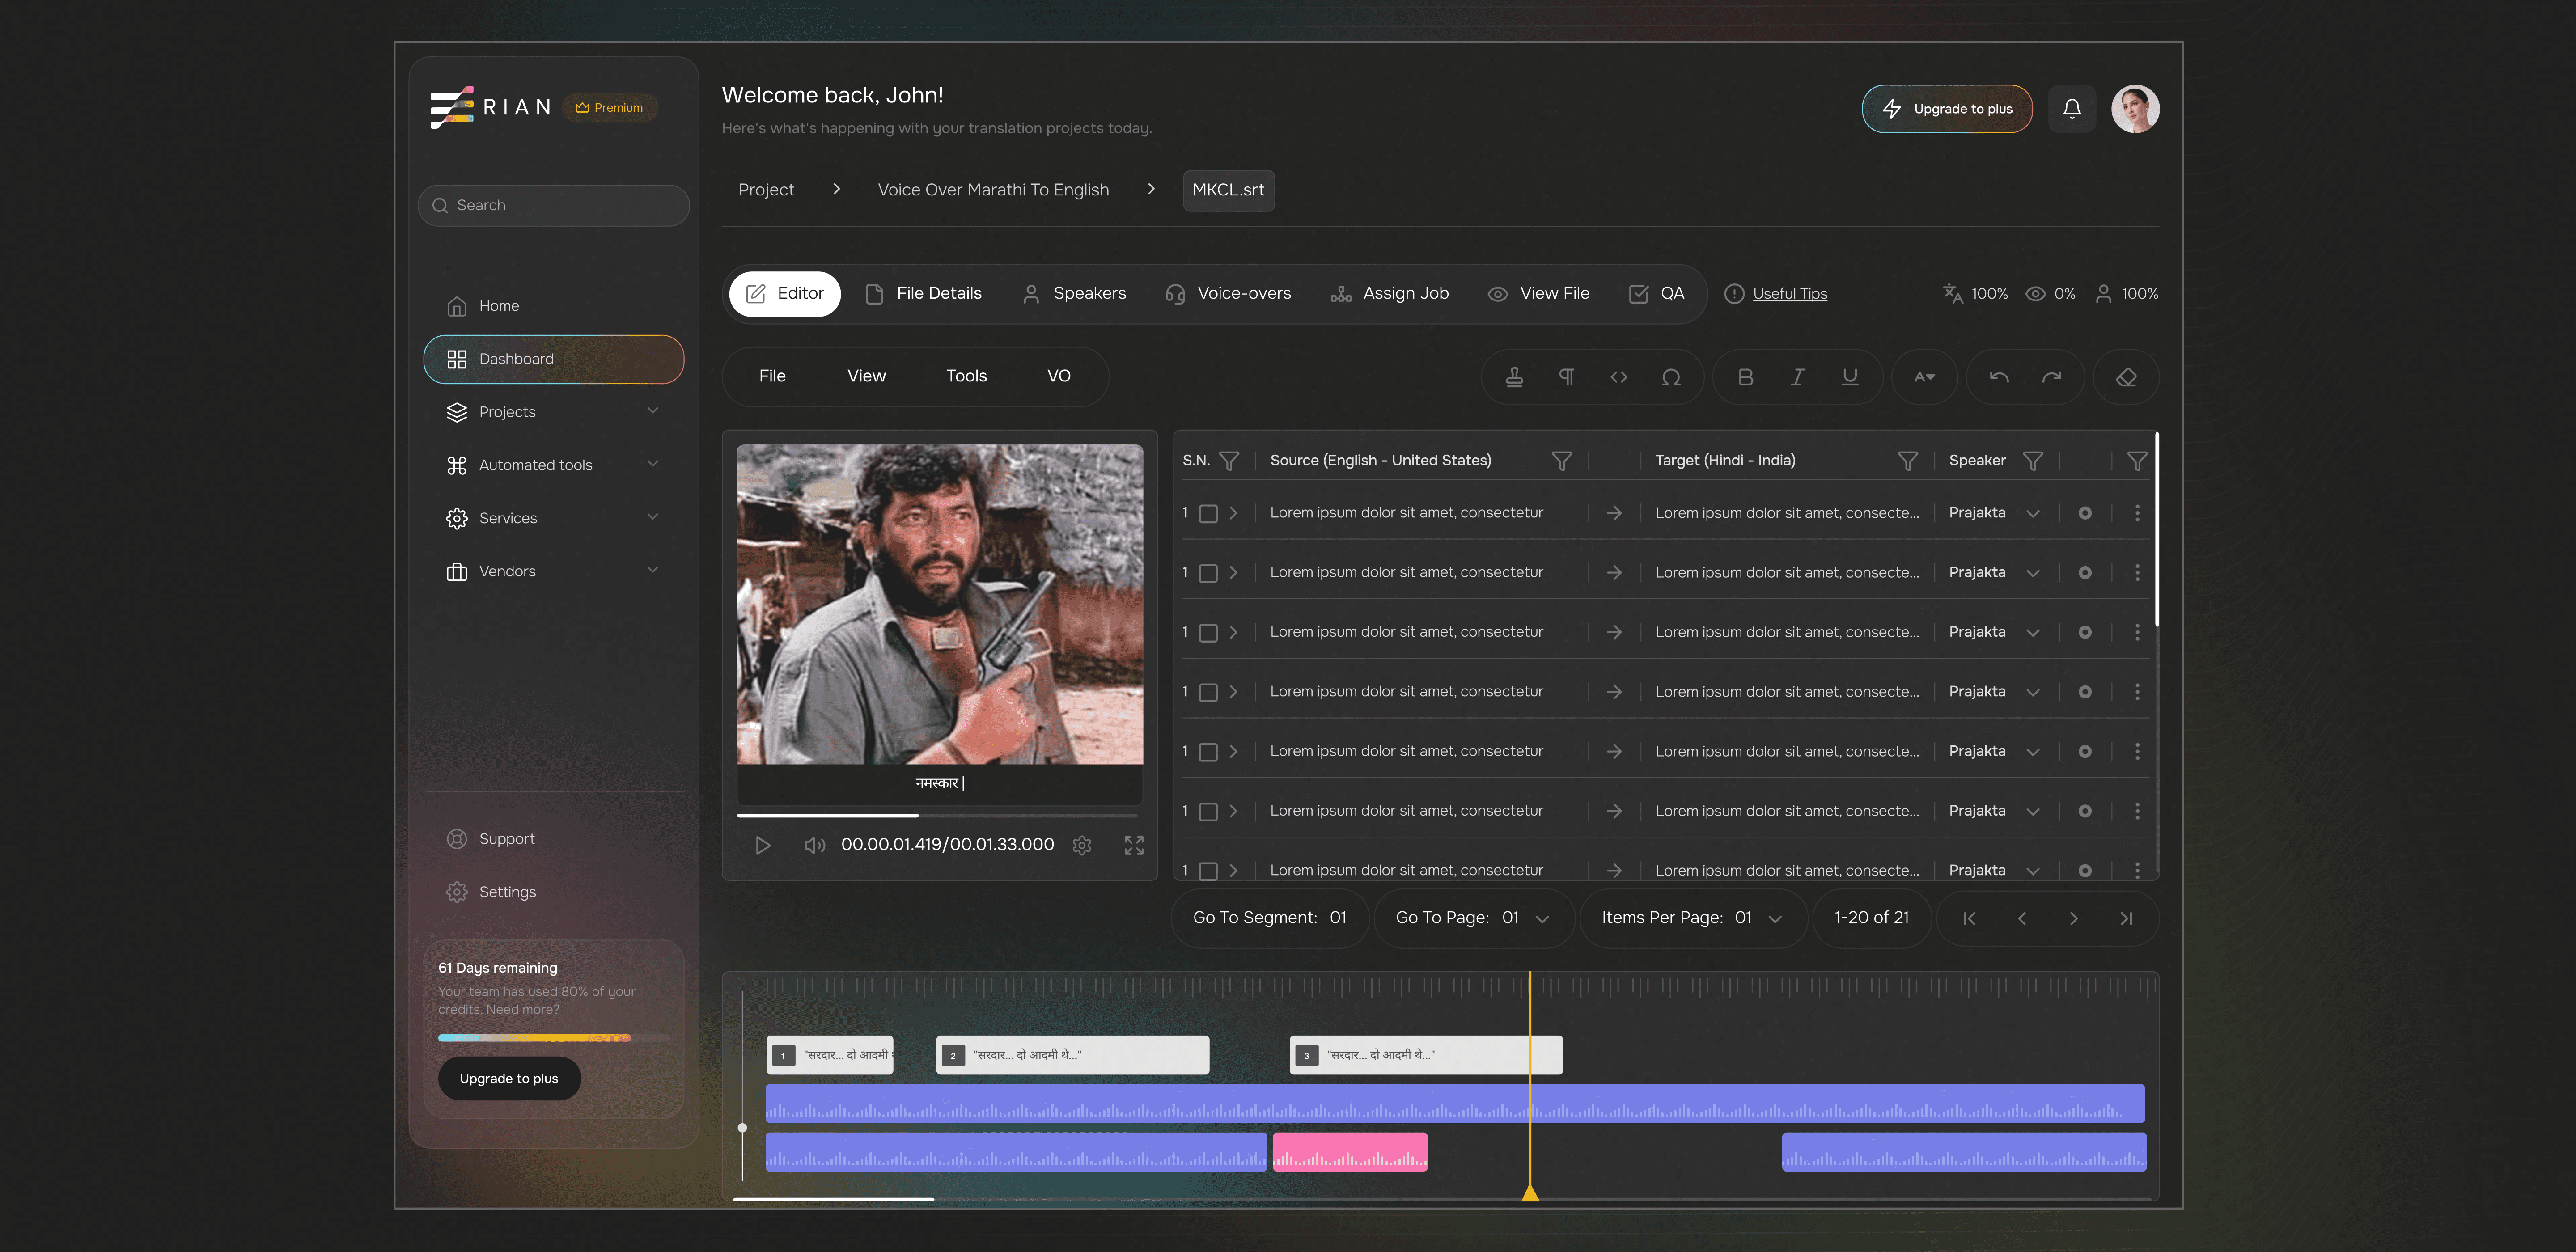Click the undo arrow icon
Screen dimensions: 2576x1252
(x=1999, y=377)
